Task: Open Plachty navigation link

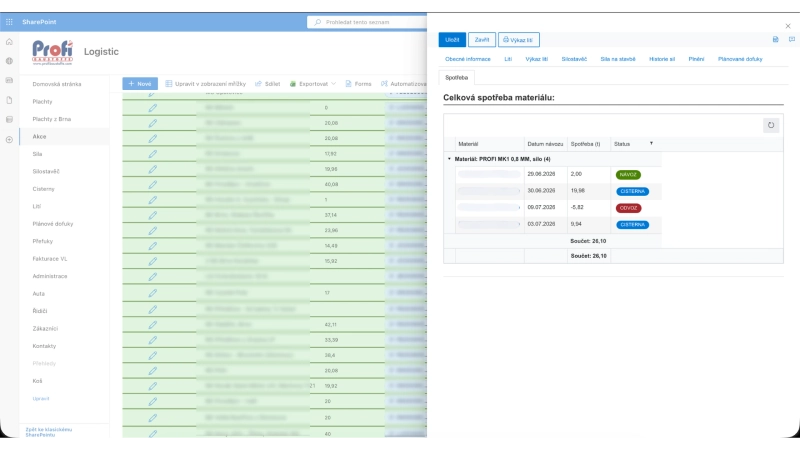Action: click(42, 102)
